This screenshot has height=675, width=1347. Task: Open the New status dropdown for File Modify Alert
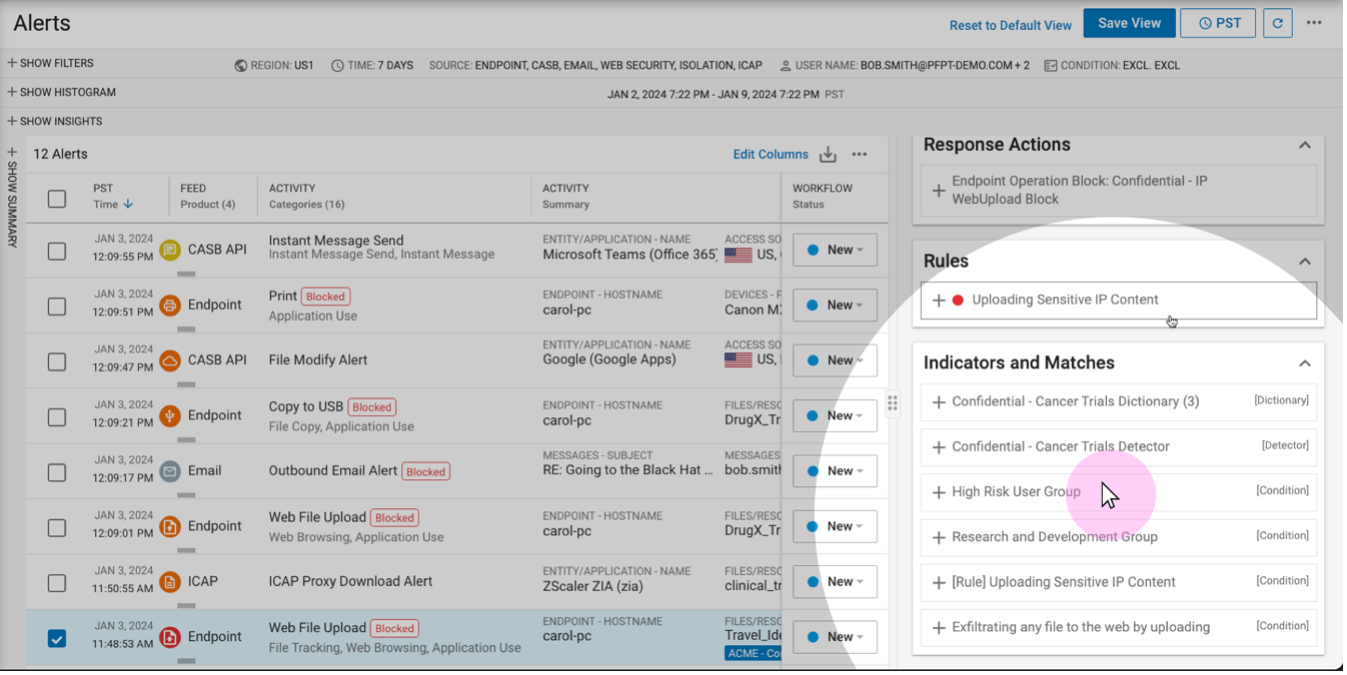pyautogui.click(x=835, y=360)
